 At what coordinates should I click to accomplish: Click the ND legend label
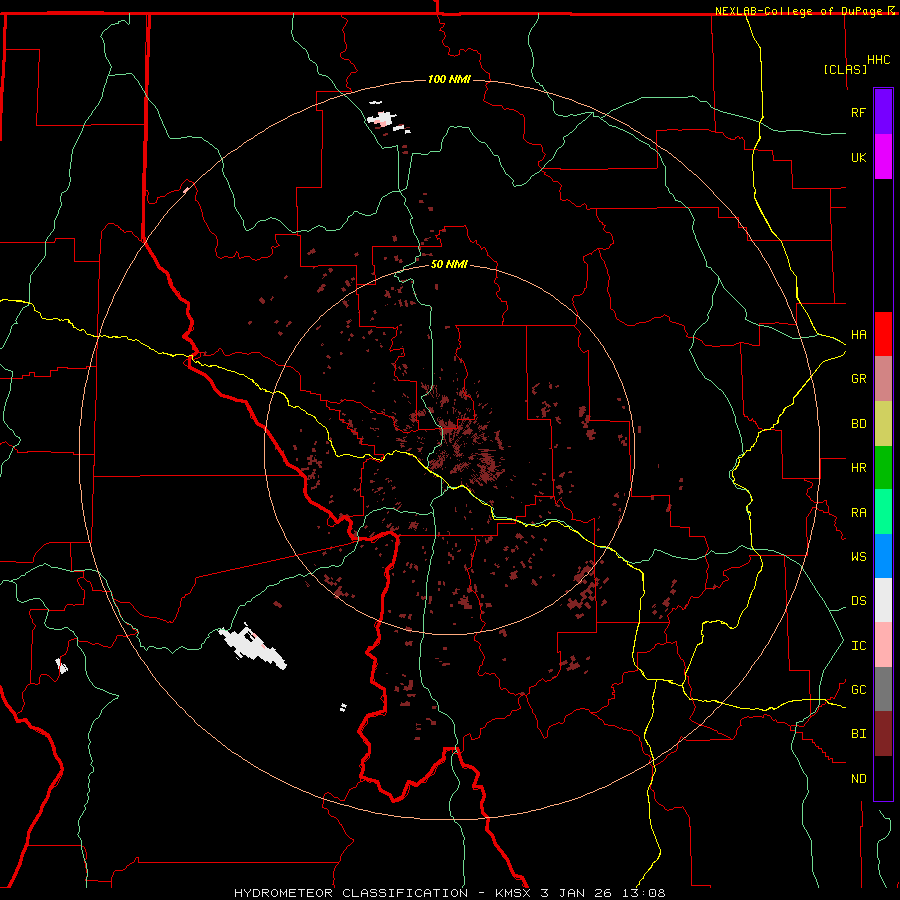pyautogui.click(x=858, y=778)
